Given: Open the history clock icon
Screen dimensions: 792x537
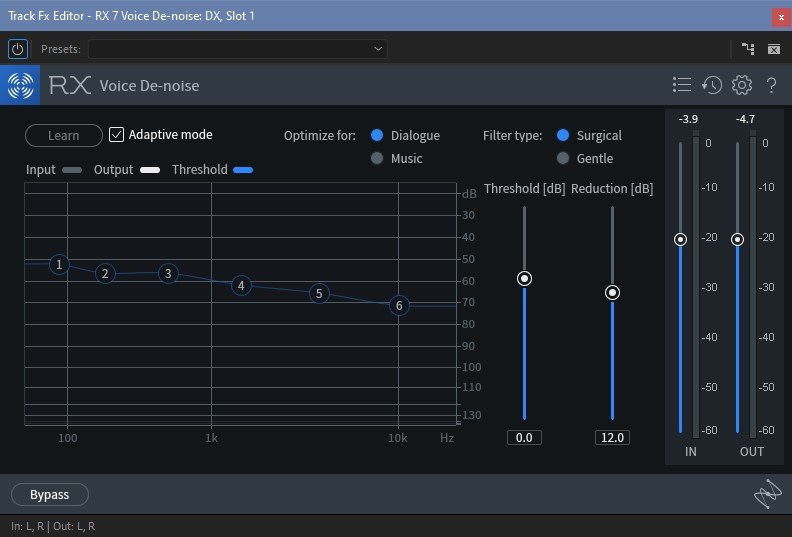Looking at the screenshot, I should 712,85.
